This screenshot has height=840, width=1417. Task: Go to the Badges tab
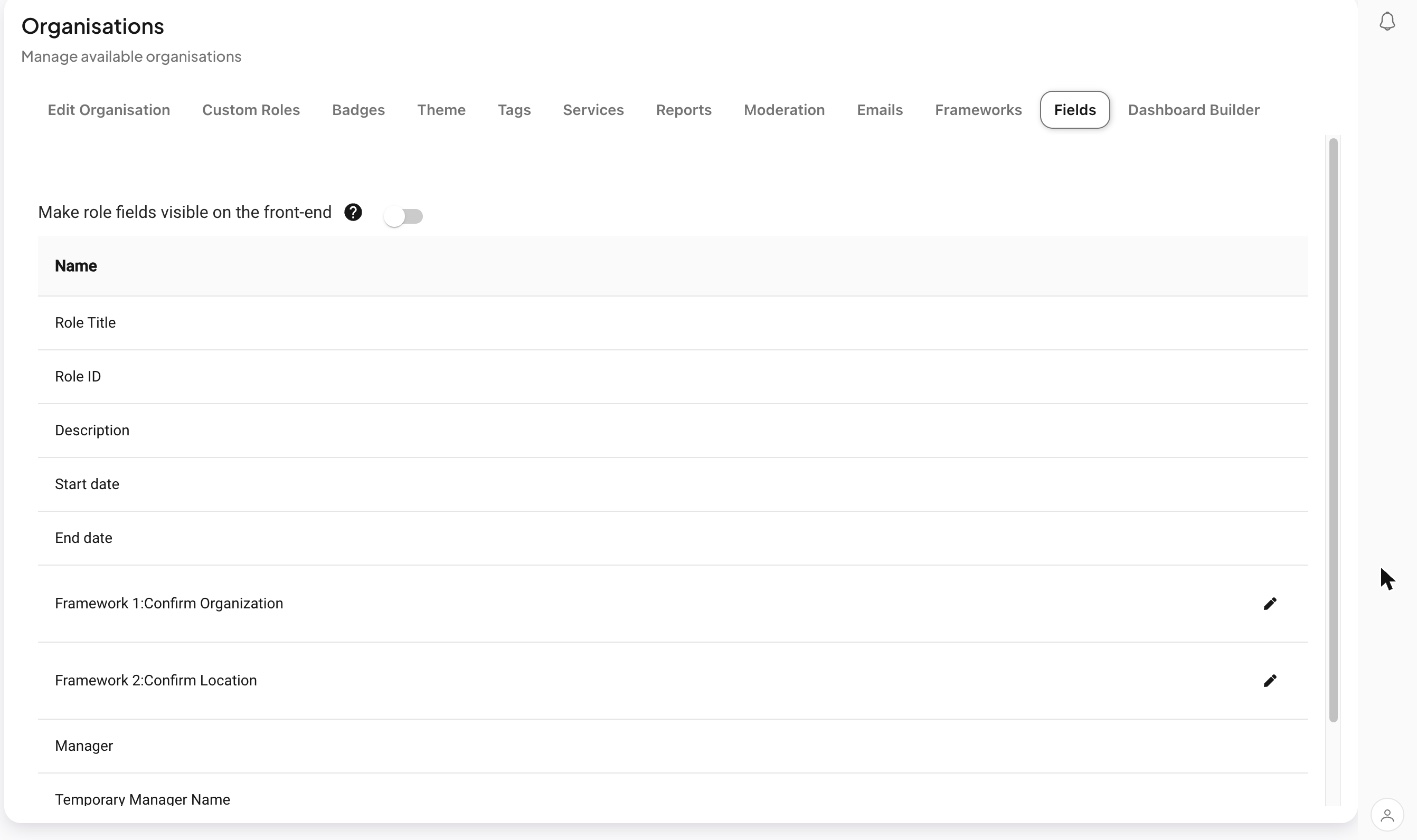pos(358,110)
